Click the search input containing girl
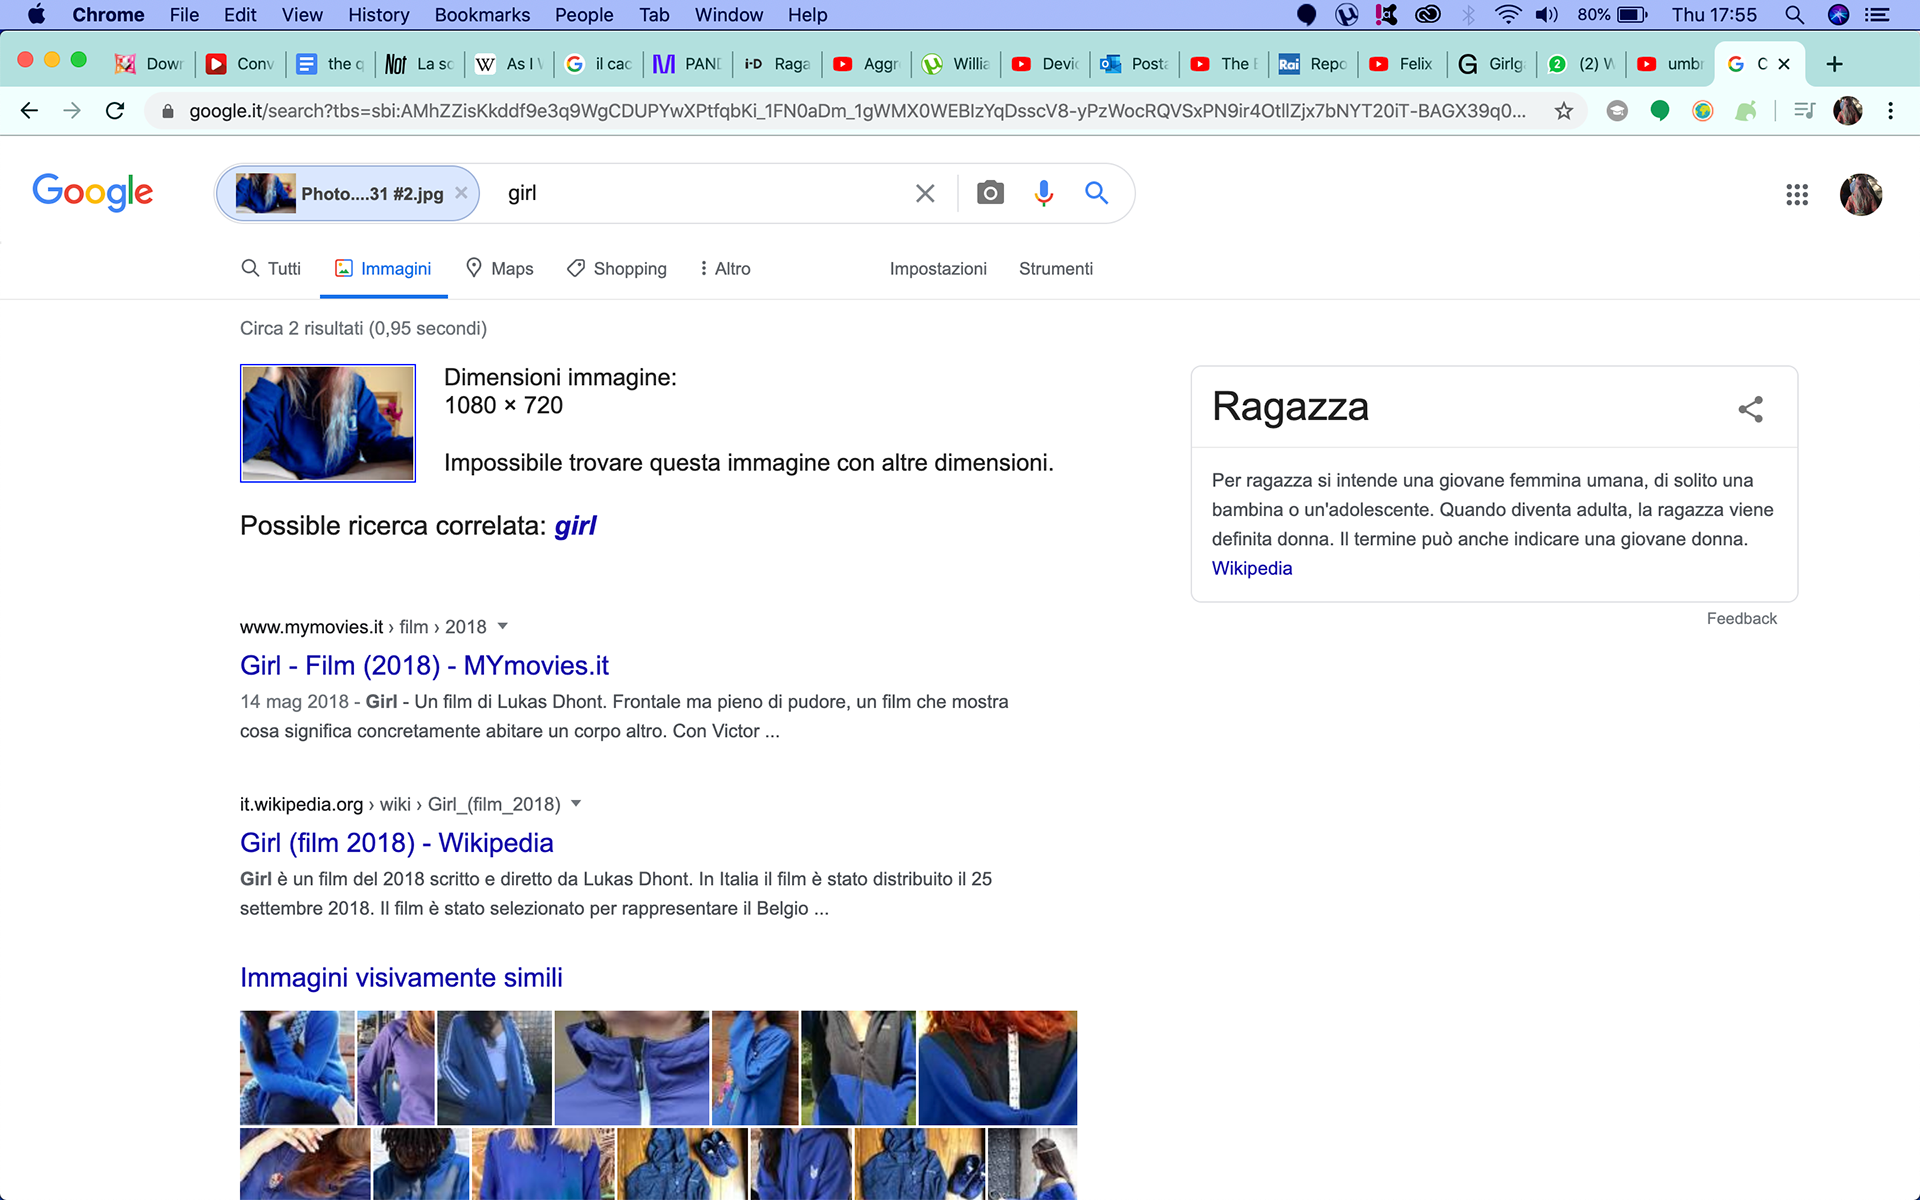Screen dimensions: 1920x1200 click(x=700, y=193)
